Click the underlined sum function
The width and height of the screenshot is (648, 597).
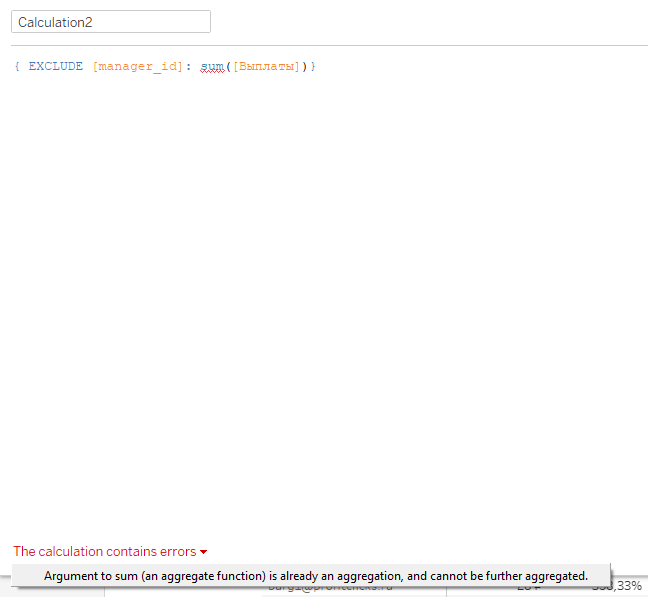point(212,67)
